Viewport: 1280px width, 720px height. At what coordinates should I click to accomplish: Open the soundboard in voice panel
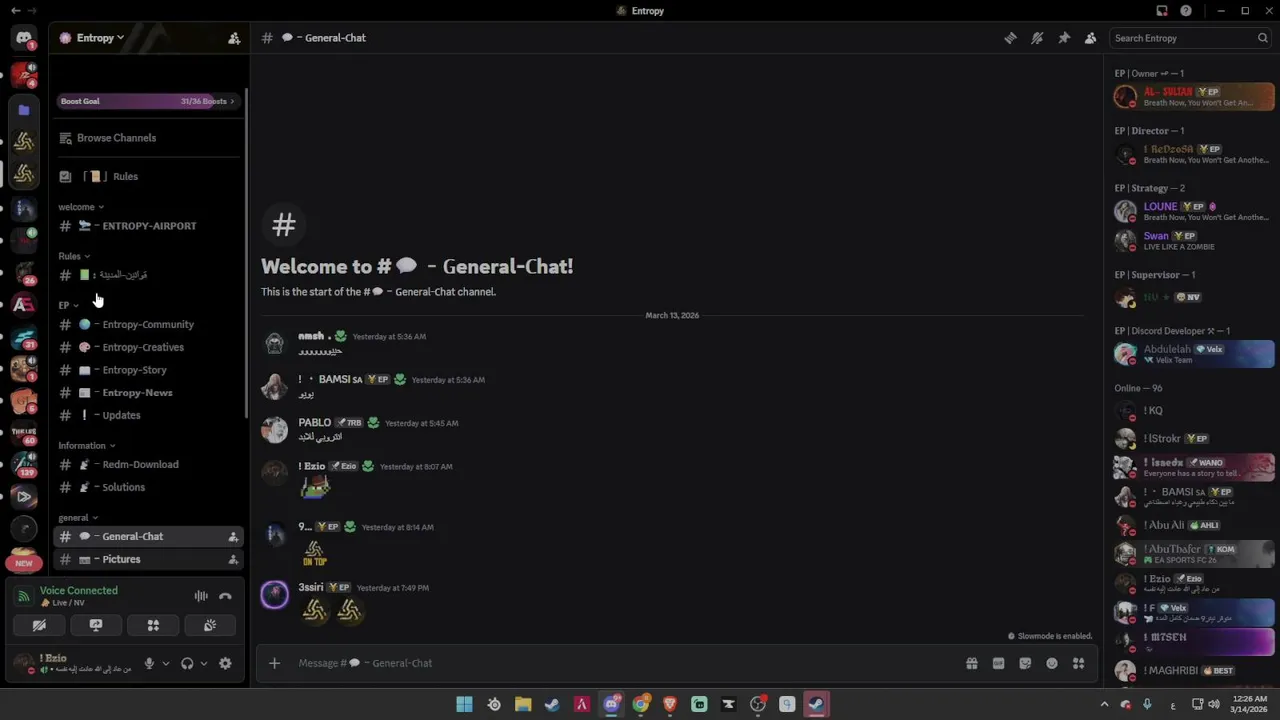pos(210,625)
